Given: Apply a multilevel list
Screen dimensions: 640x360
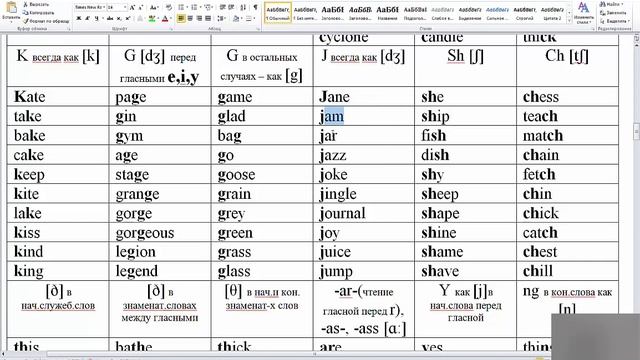Looking at the screenshot, I should pos(208,7).
